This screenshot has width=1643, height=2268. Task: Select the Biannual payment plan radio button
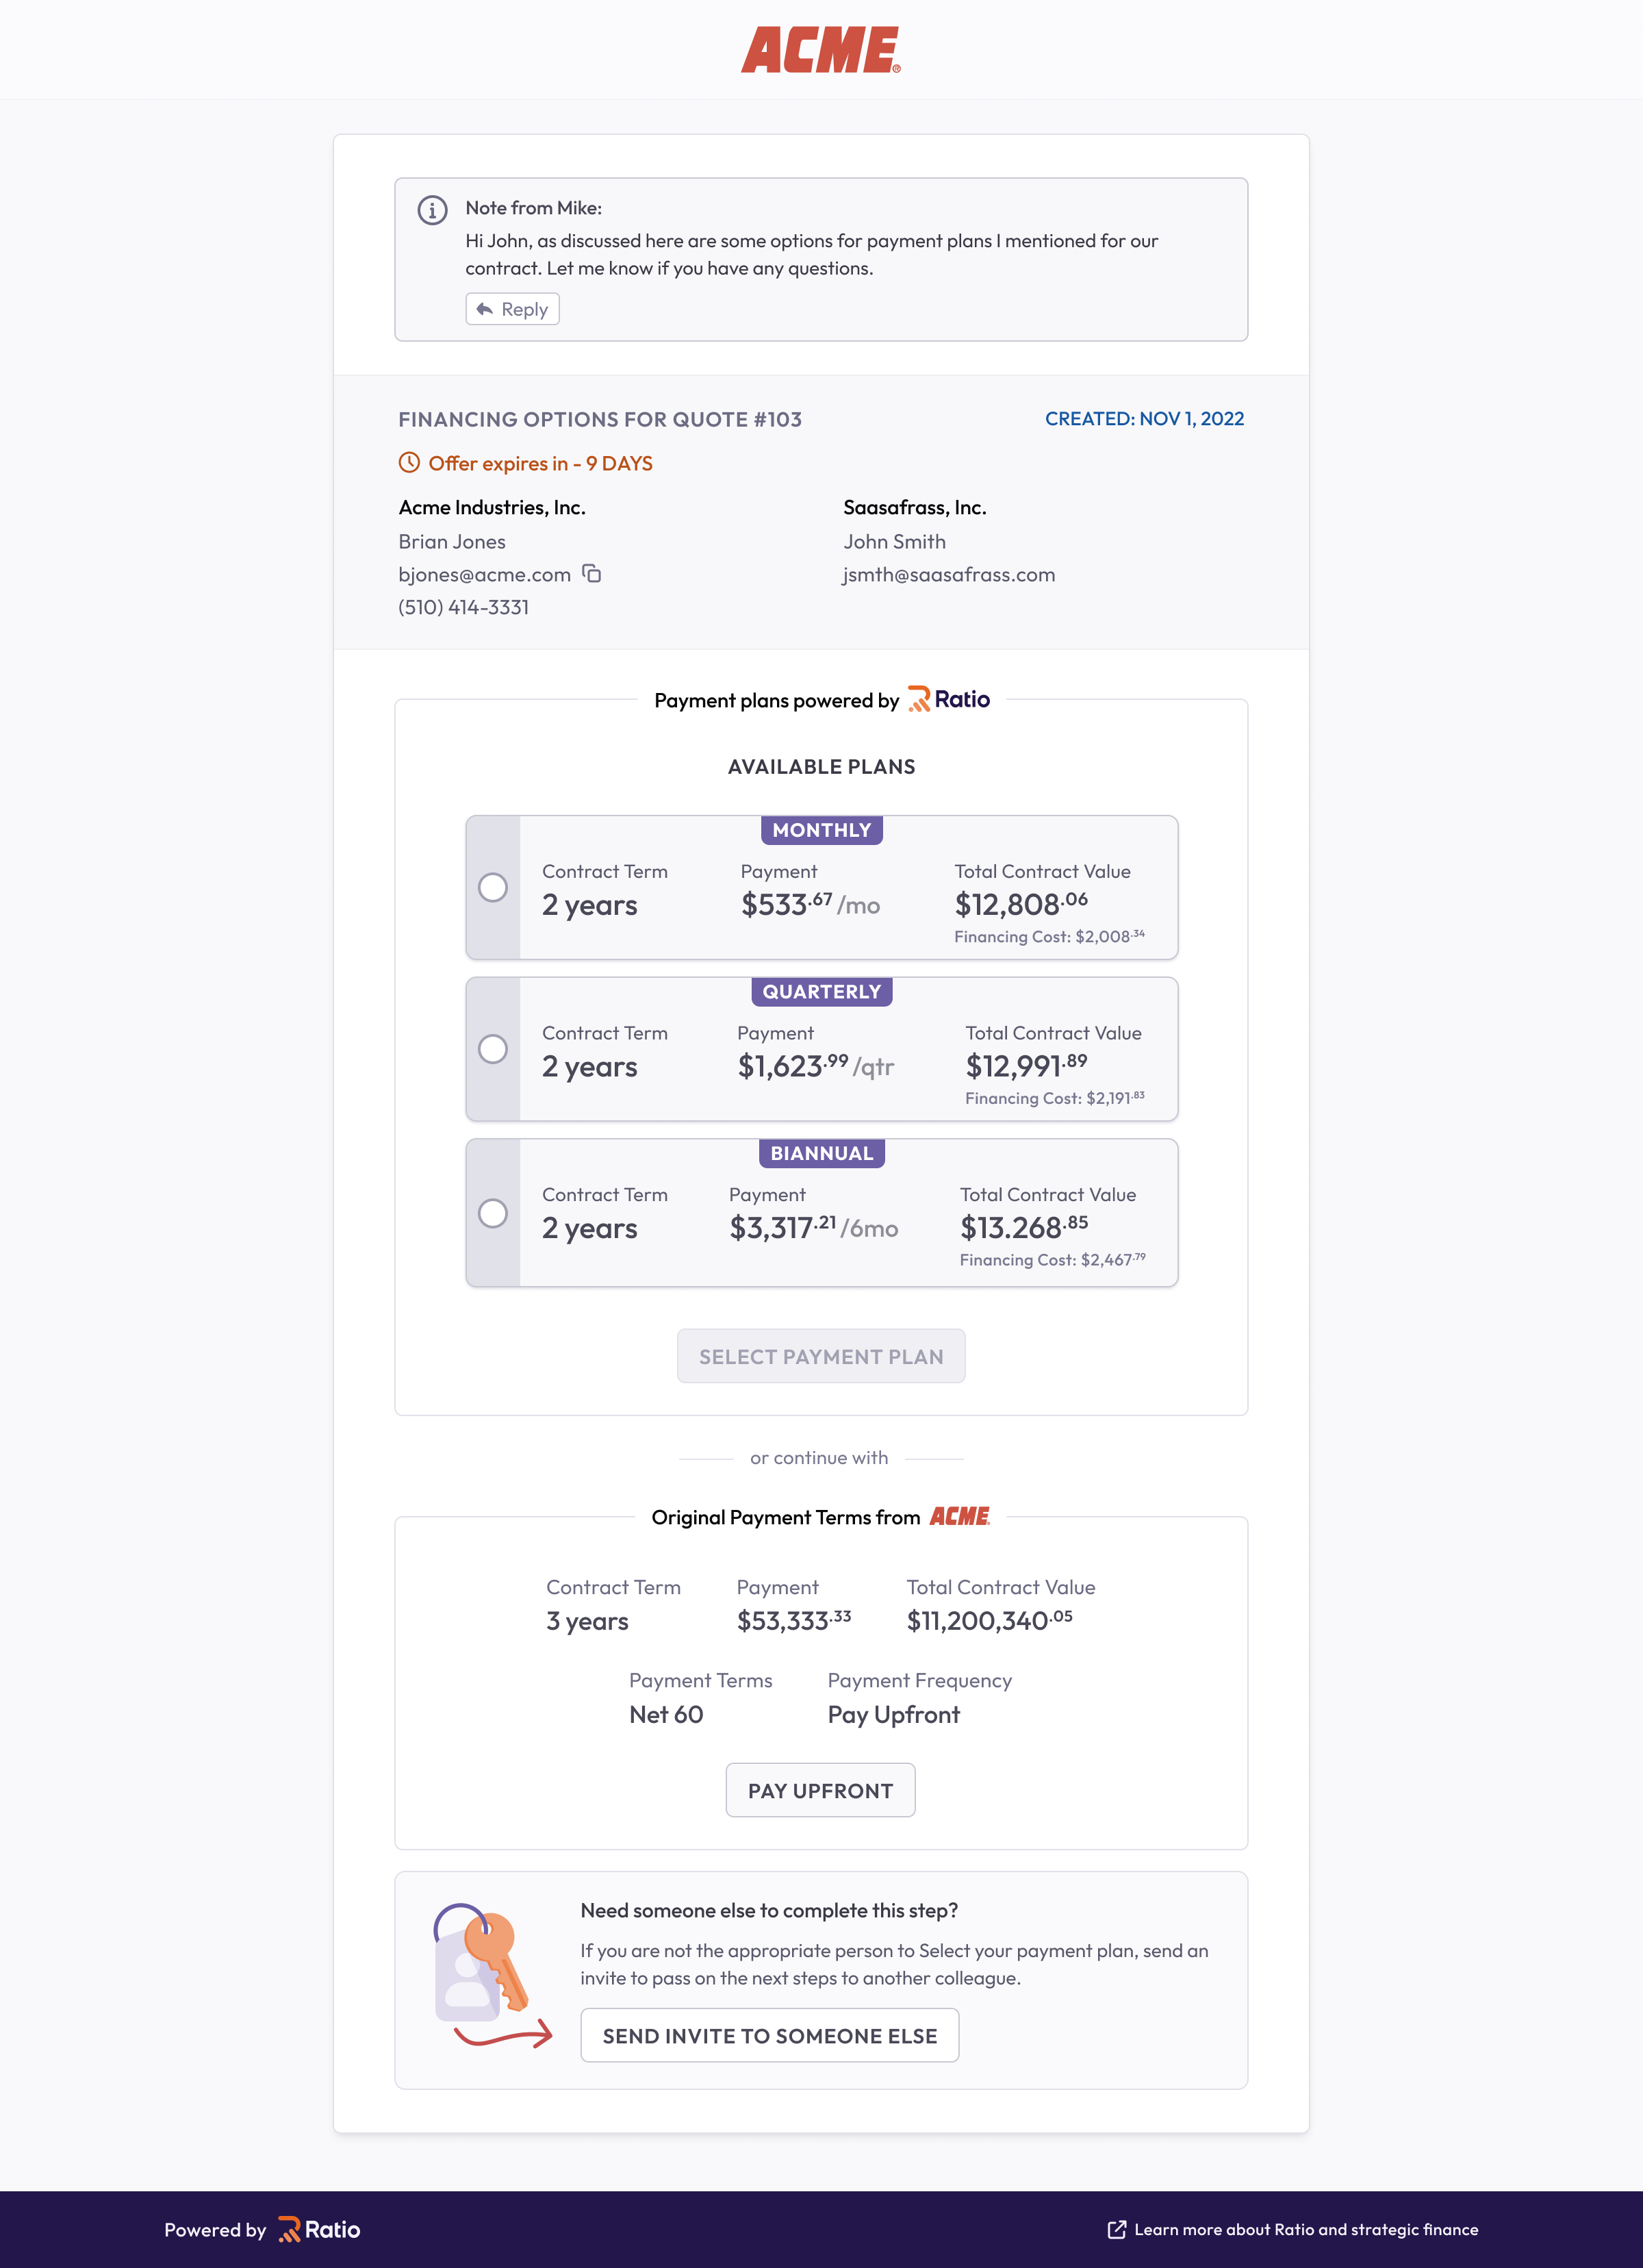(493, 1213)
